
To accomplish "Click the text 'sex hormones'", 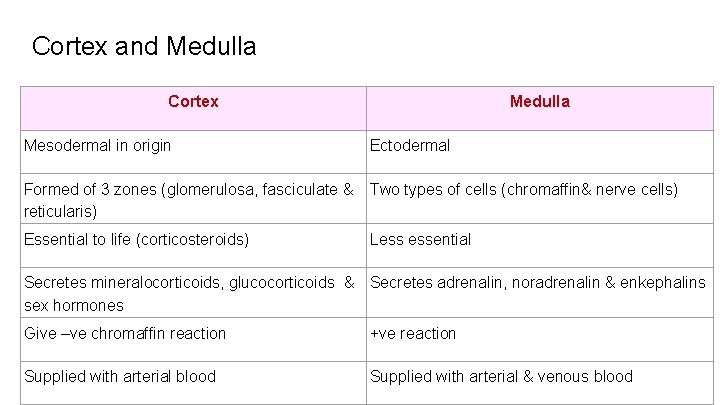I will (x=74, y=305).
